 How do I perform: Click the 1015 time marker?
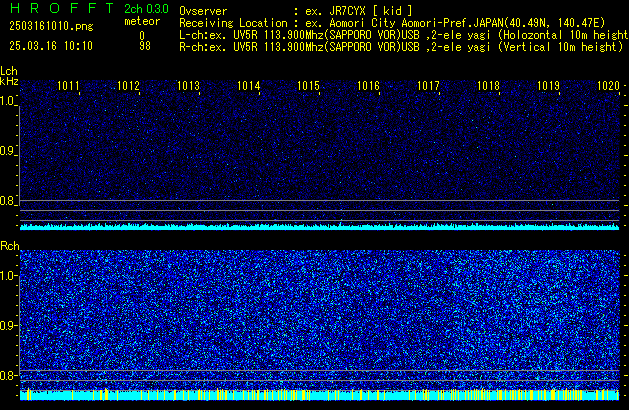pyautogui.click(x=308, y=86)
